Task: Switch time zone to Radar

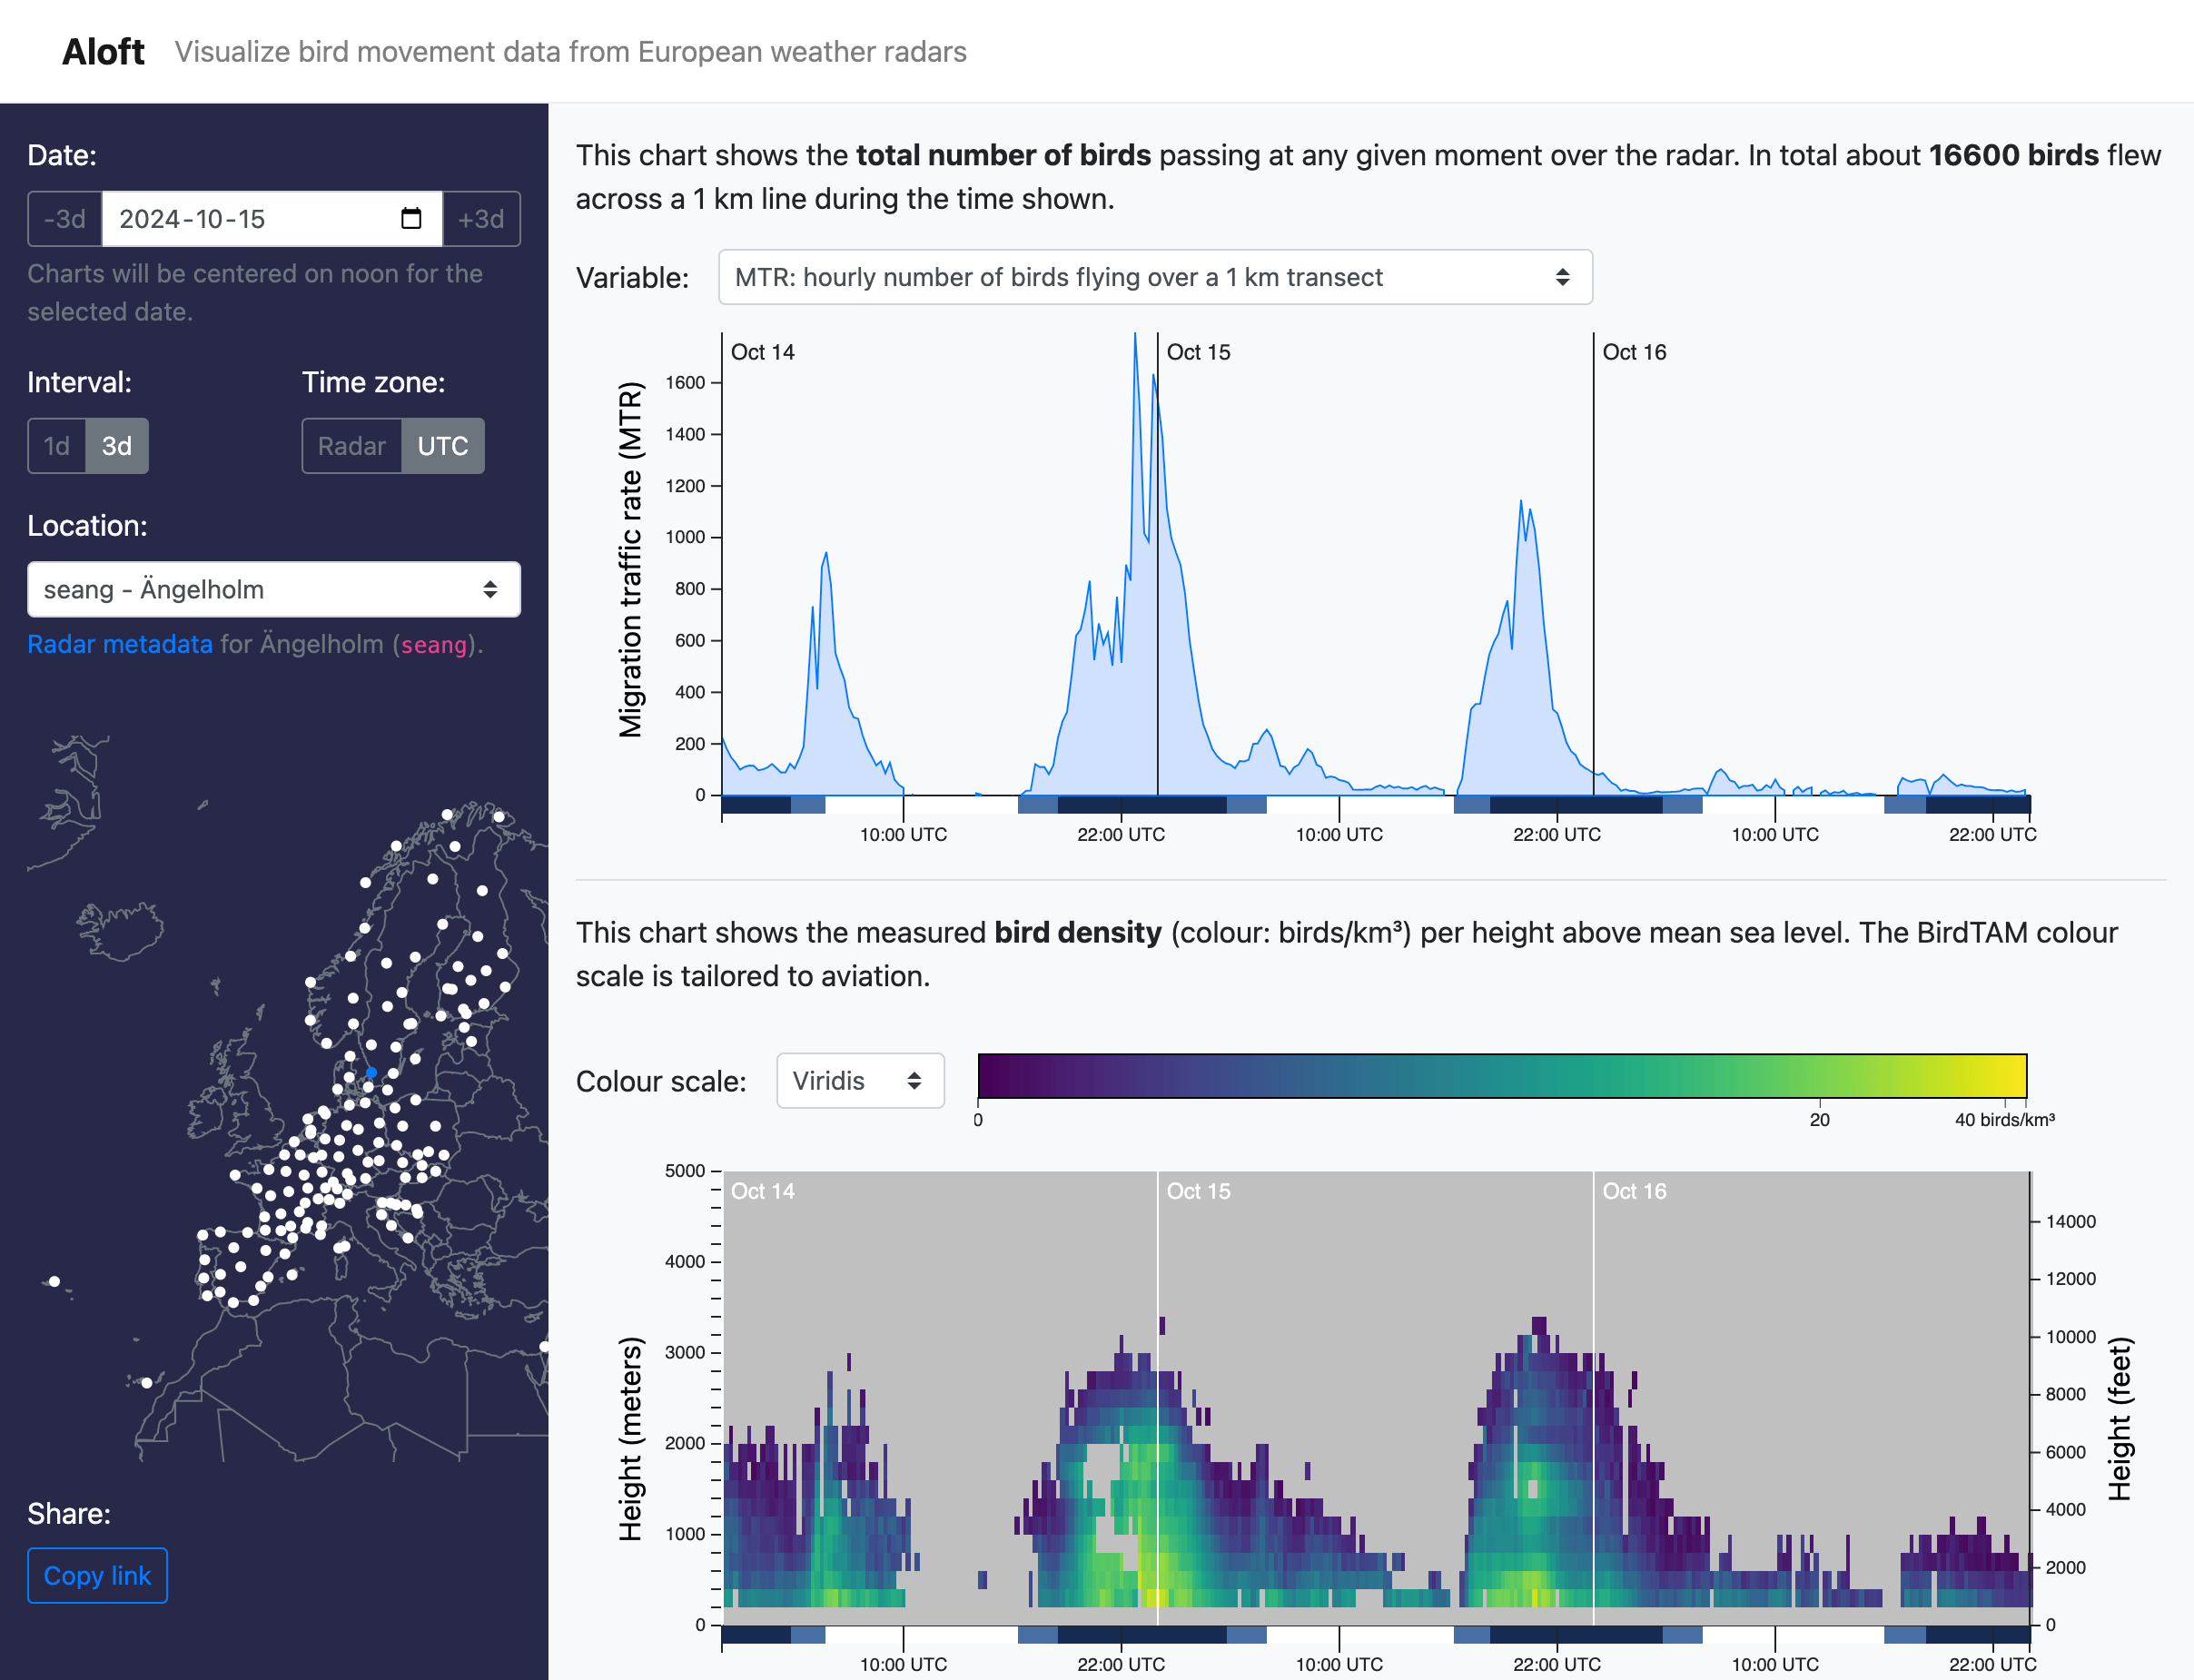Action: (x=352, y=446)
